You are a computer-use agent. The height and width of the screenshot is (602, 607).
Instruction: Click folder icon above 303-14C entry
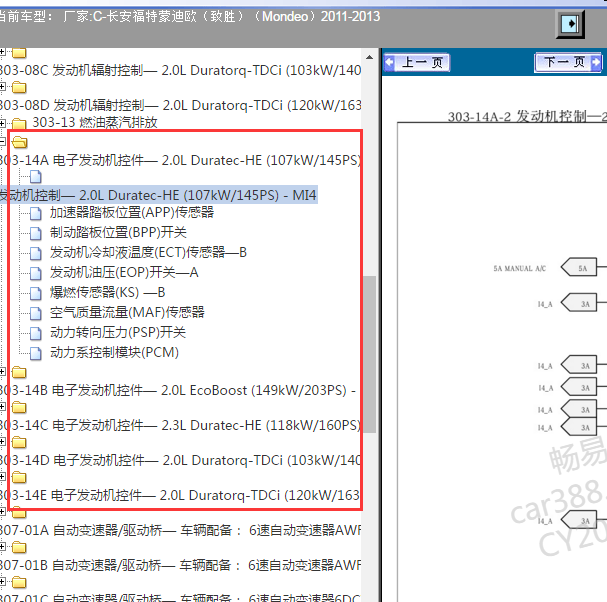pyautogui.click(x=19, y=407)
